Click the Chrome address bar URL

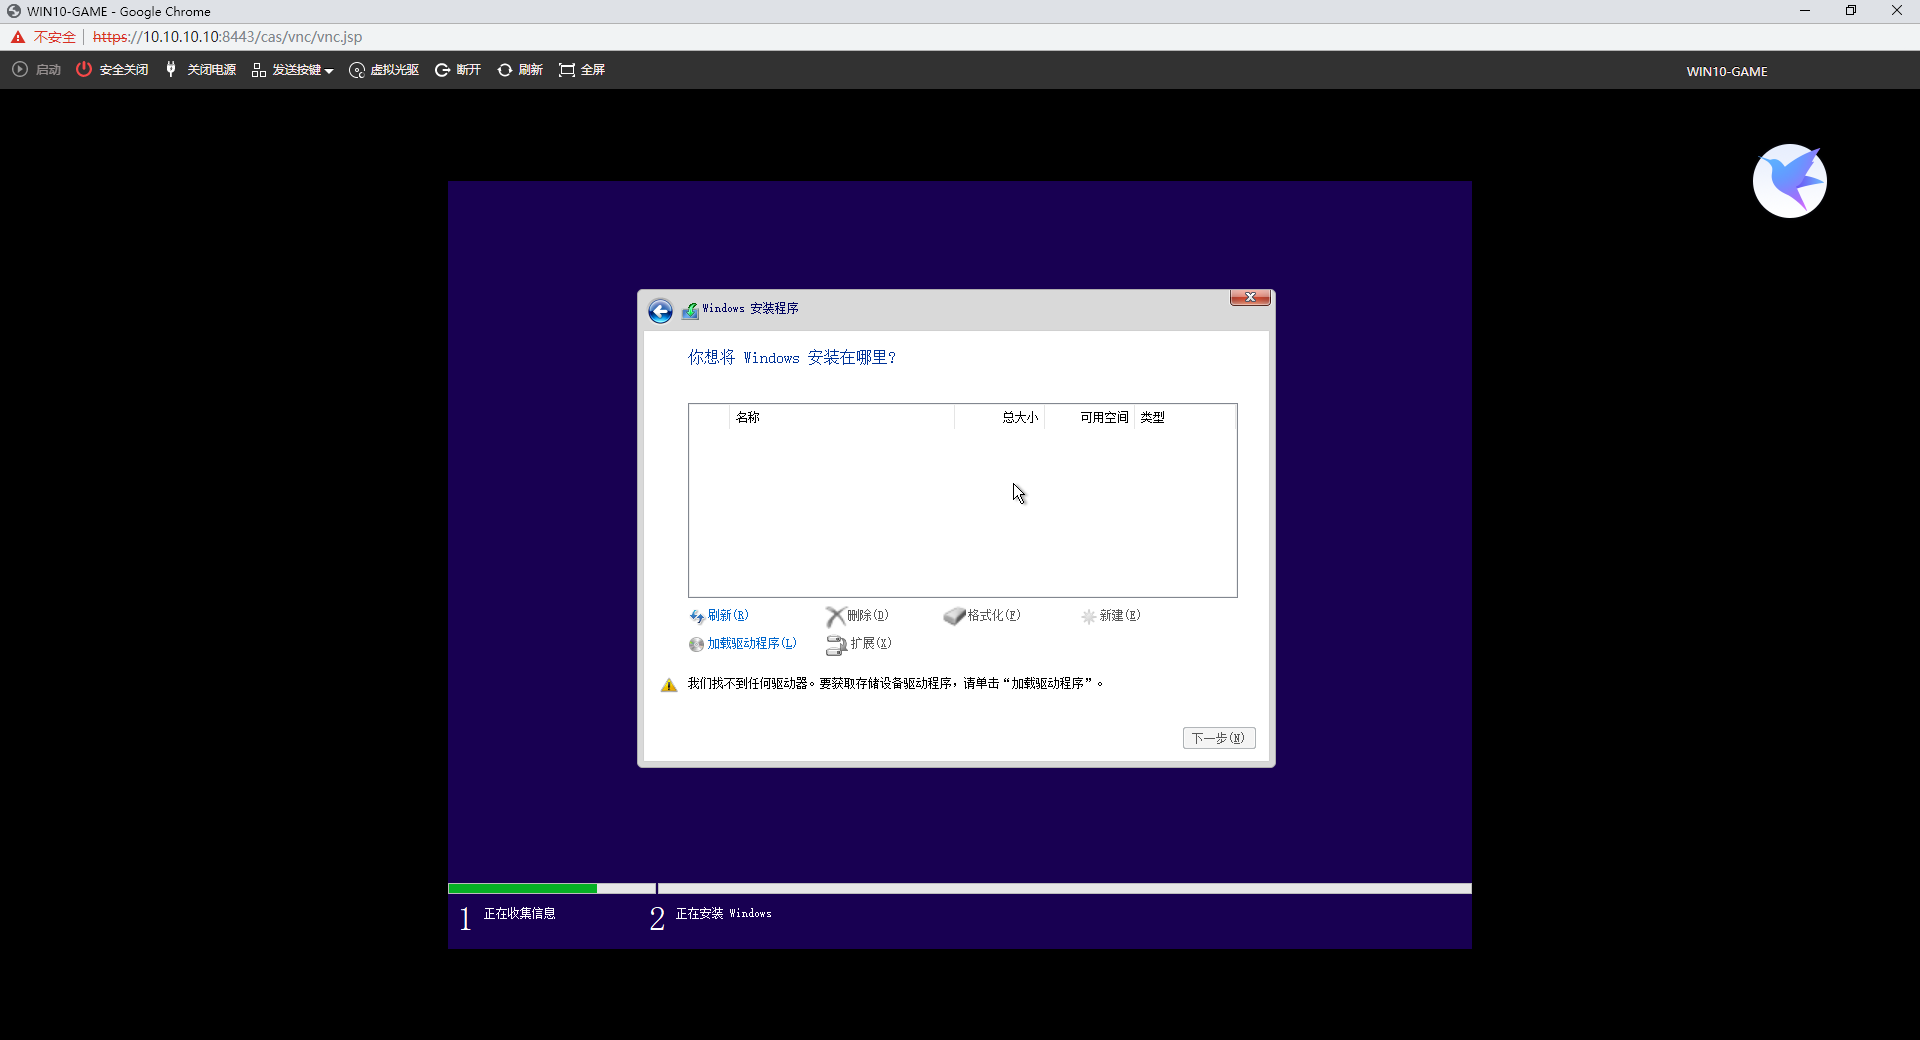point(227,37)
